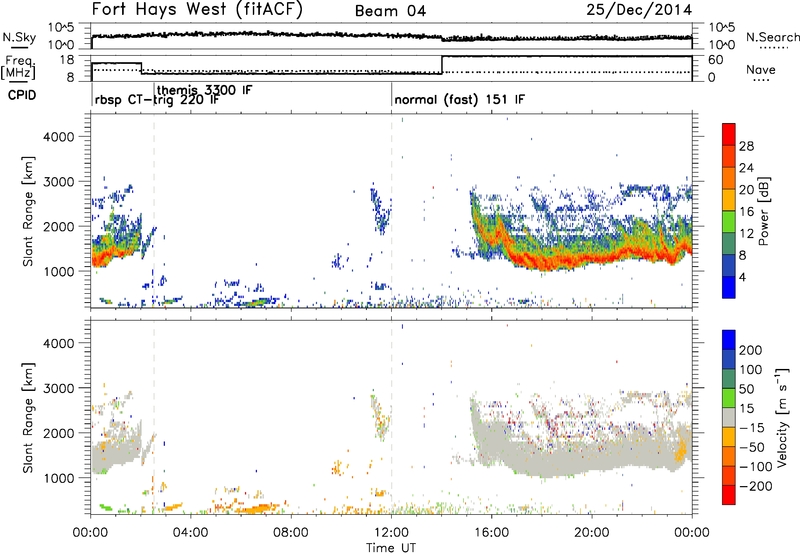This screenshot has width=800, height=554.
Task: Click the 'rbsp CT-trig 220 IF' annotation
Action: [157, 100]
